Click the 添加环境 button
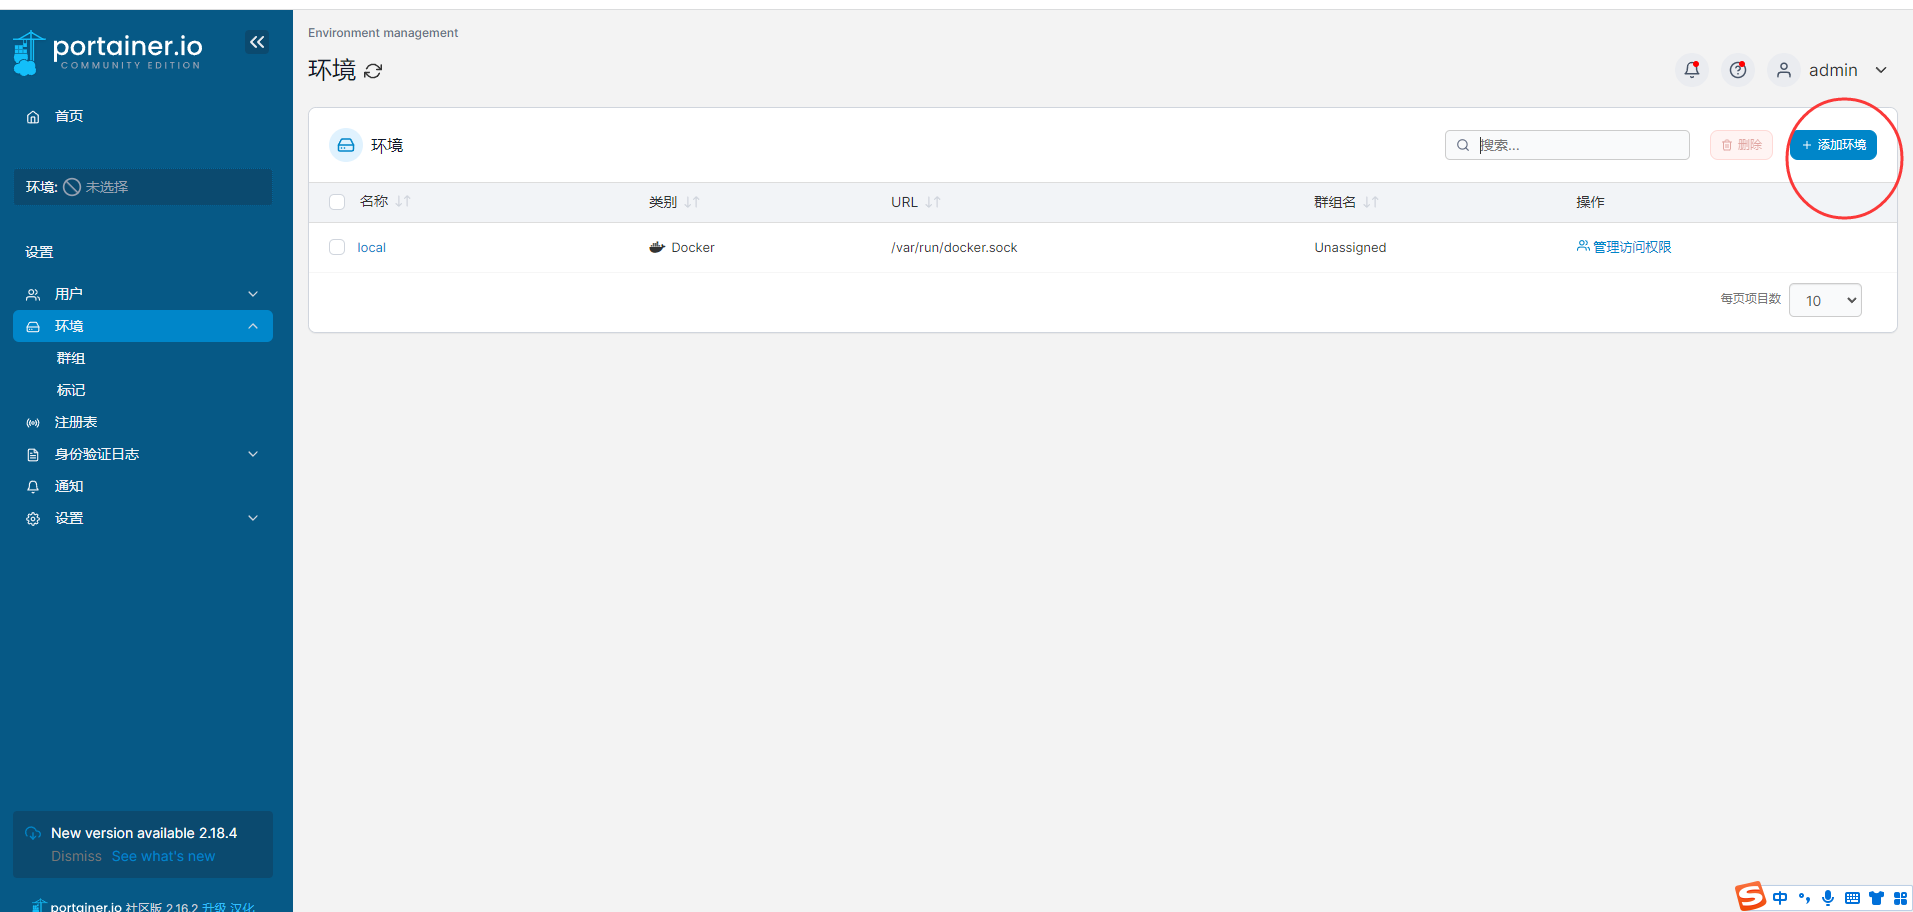This screenshot has width=1913, height=912. 1833,145
